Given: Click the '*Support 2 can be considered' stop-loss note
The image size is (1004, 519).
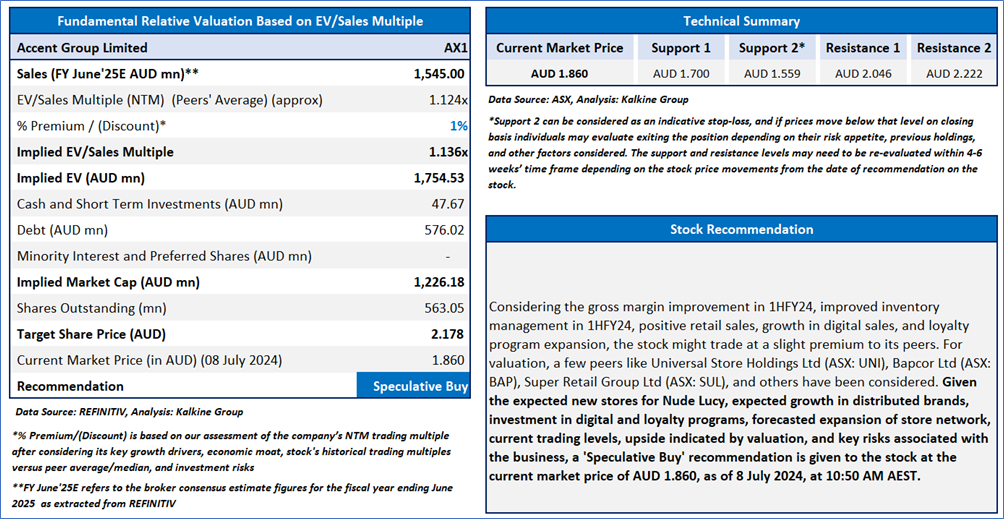Looking at the screenshot, I should (x=734, y=153).
